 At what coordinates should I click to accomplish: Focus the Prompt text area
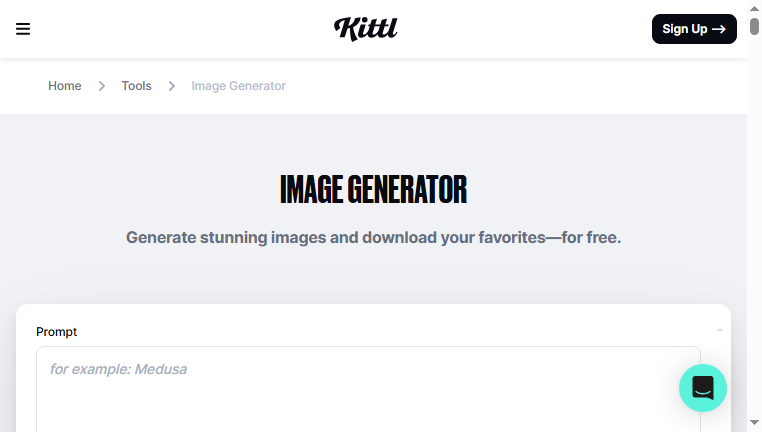click(x=368, y=389)
